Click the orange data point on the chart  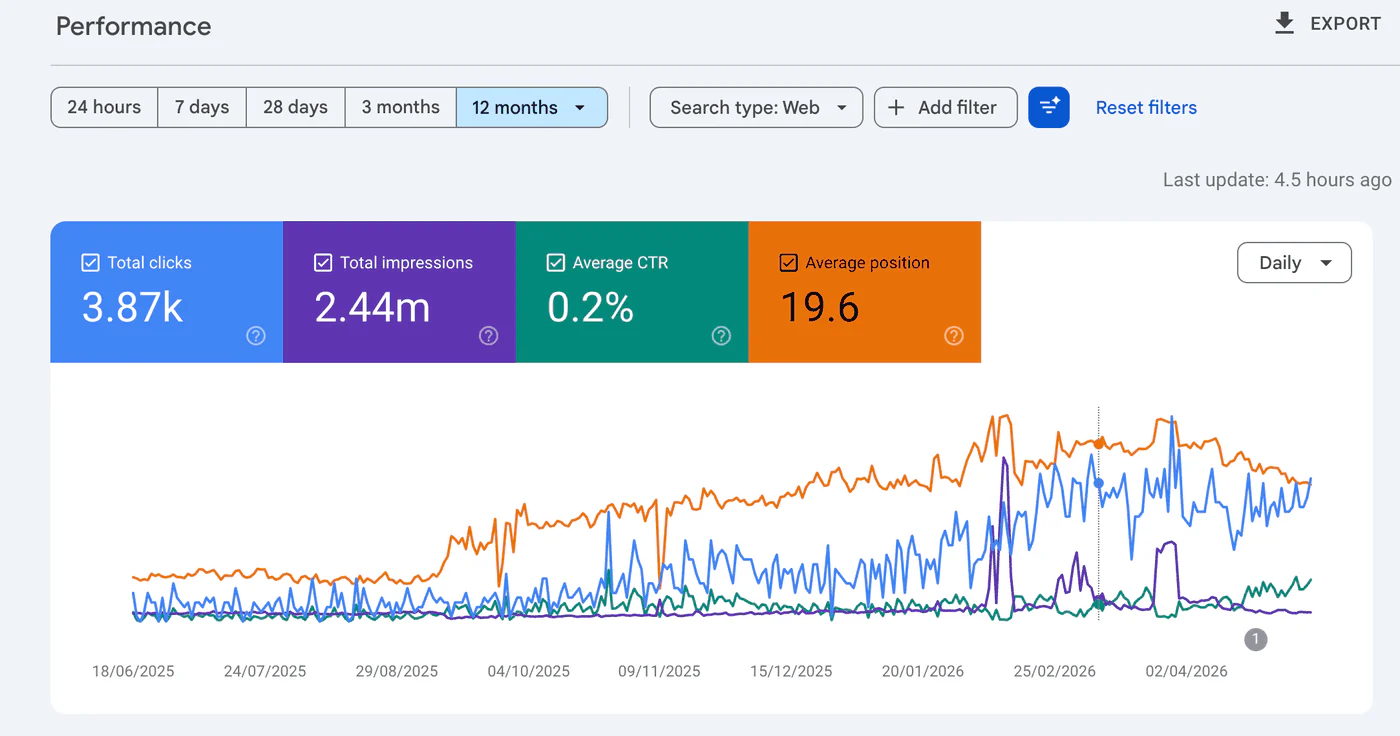click(1099, 442)
